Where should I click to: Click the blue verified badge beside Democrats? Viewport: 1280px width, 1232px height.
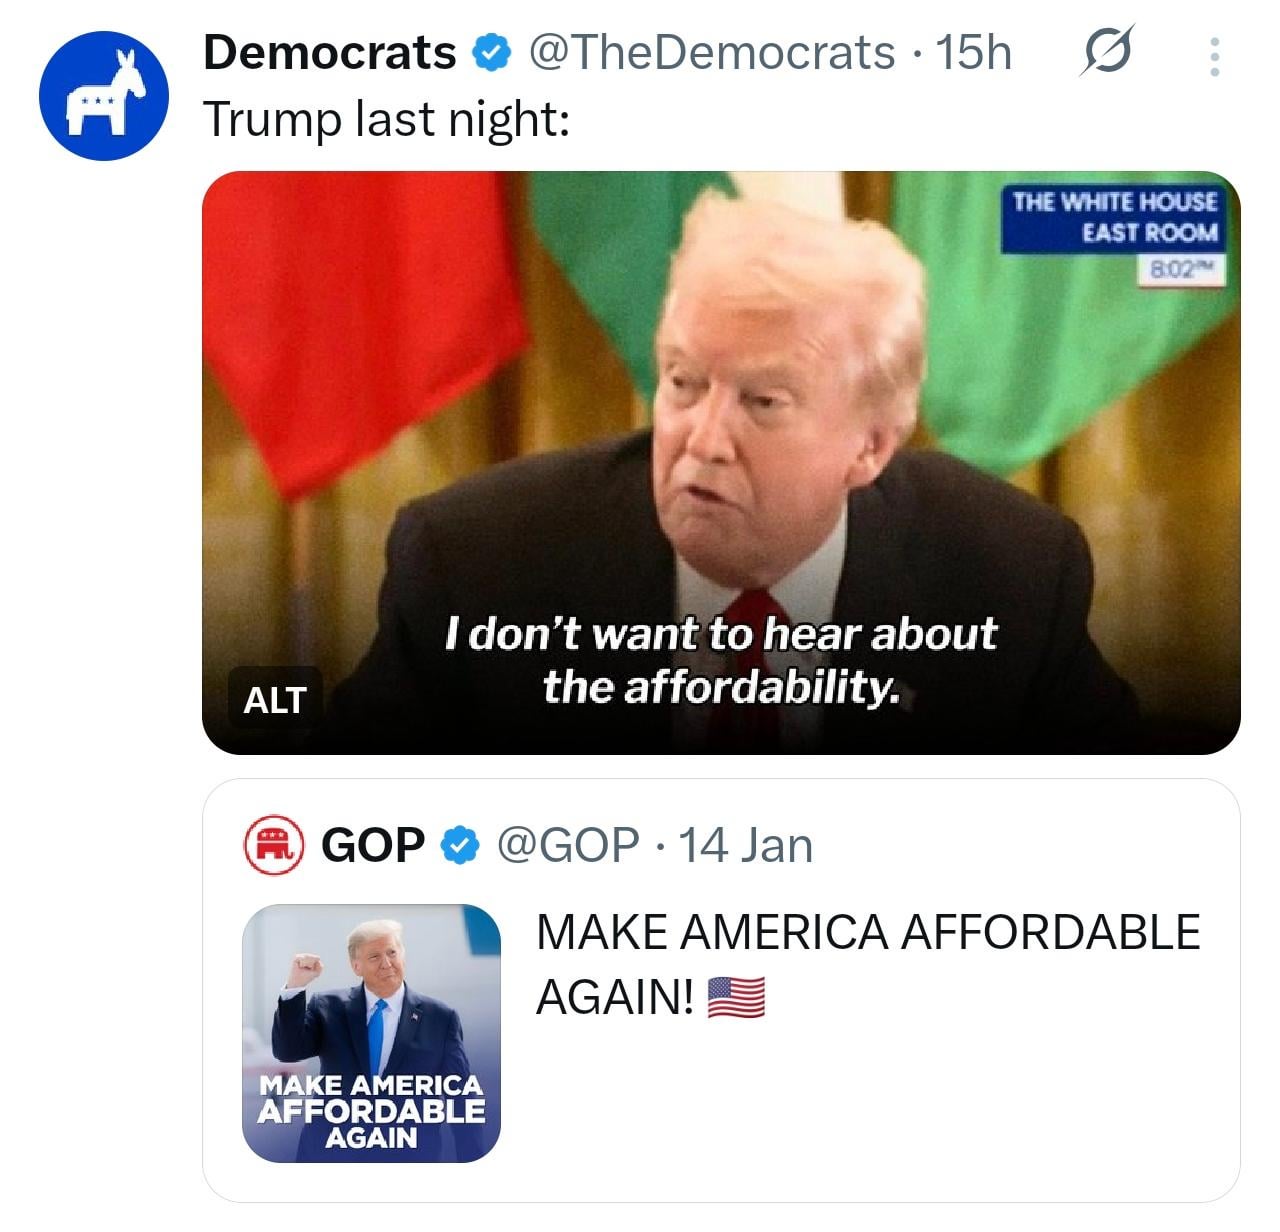coord(491,53)
